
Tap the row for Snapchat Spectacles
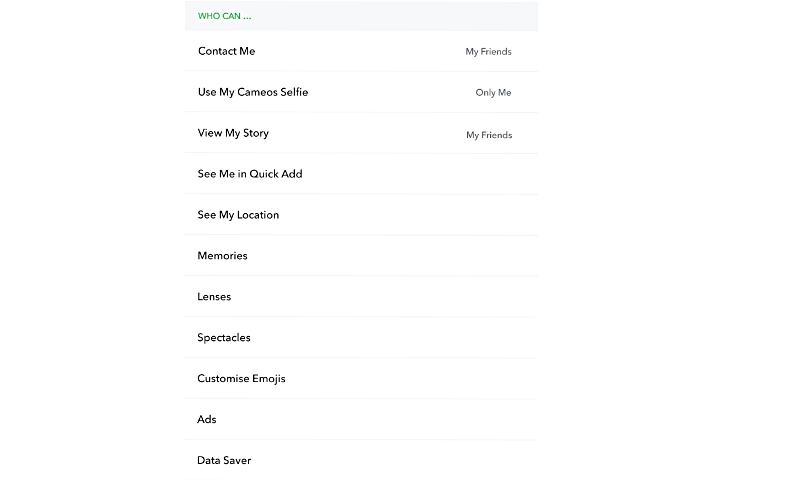[360, 338]
